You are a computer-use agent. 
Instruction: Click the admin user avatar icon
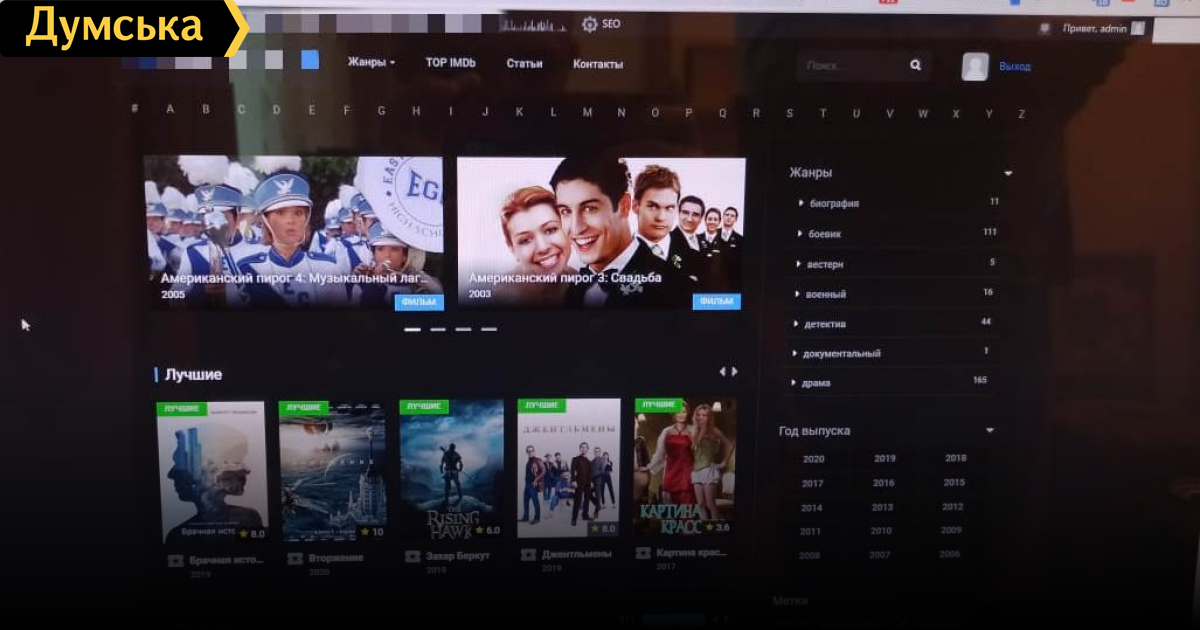click(x=974, y=67)
